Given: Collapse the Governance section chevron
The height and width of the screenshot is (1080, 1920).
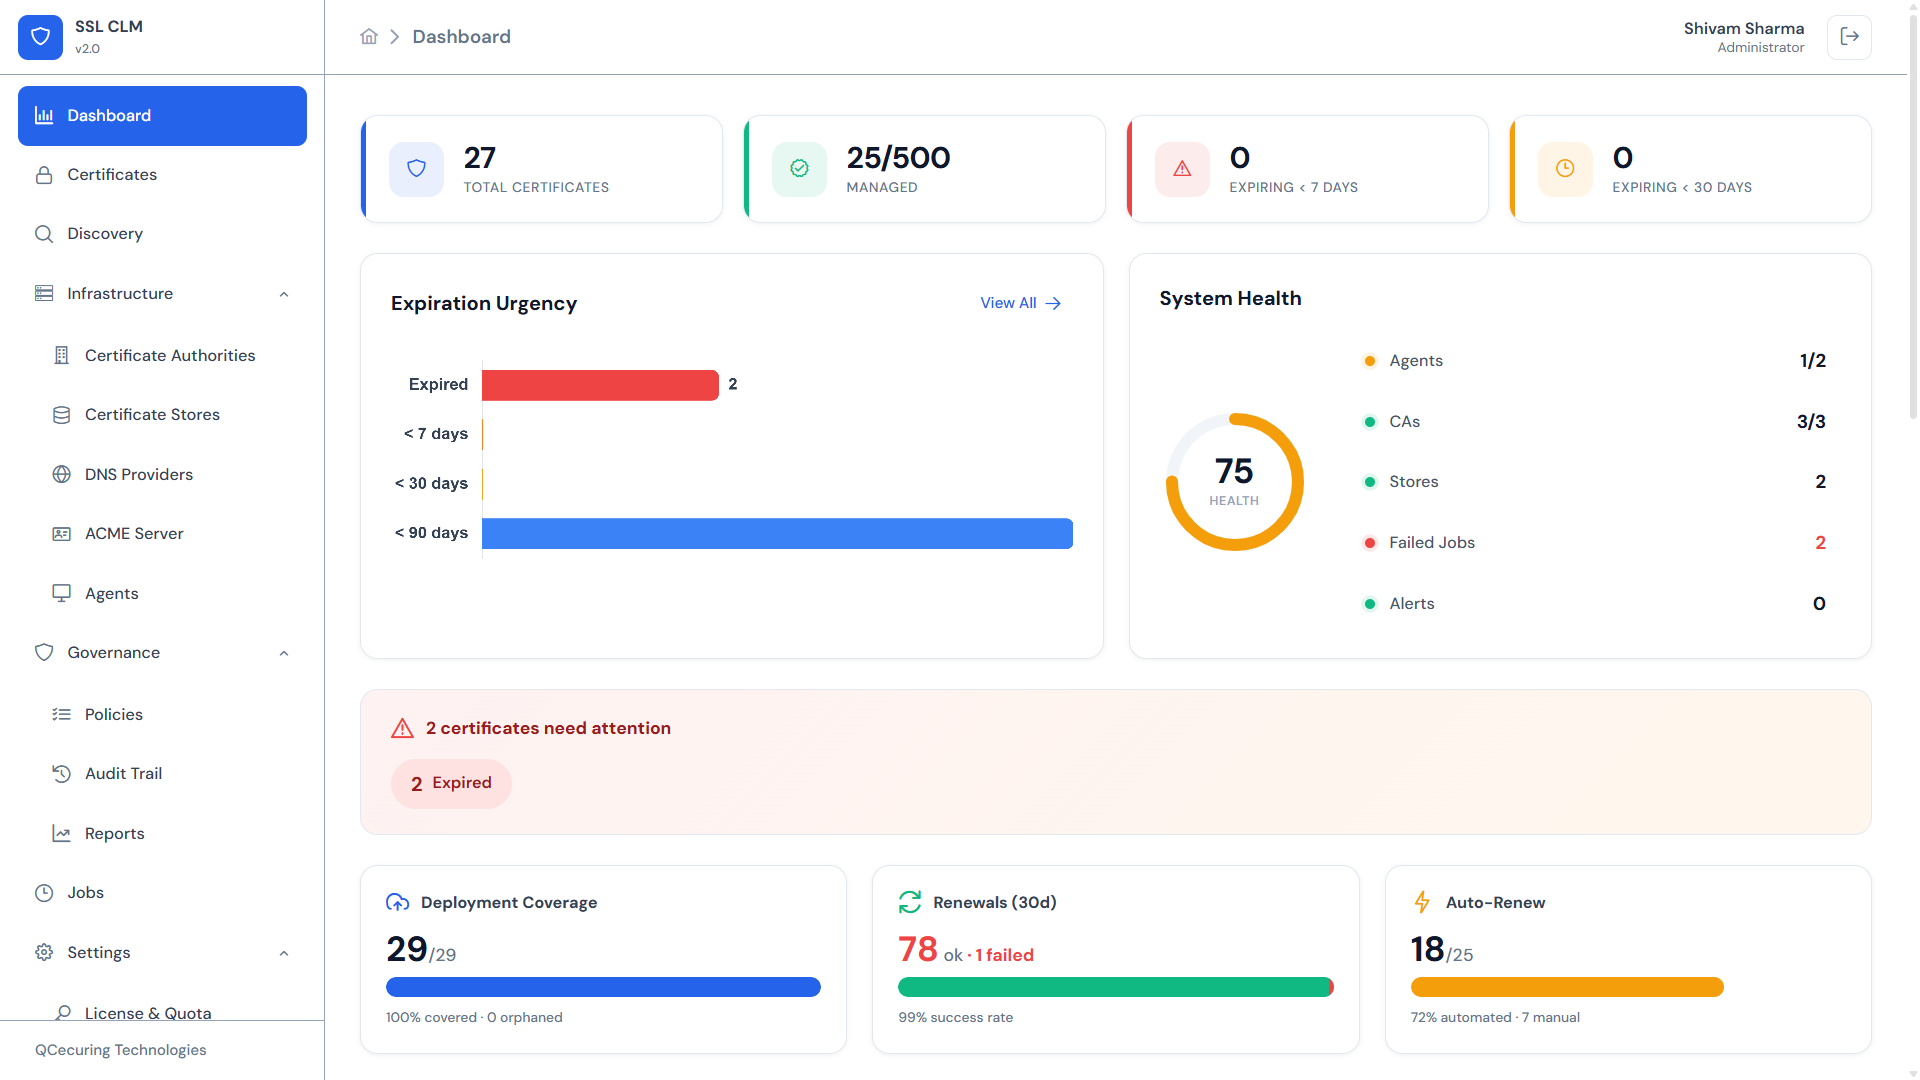Looking at the screenshot, I should 284,653.
